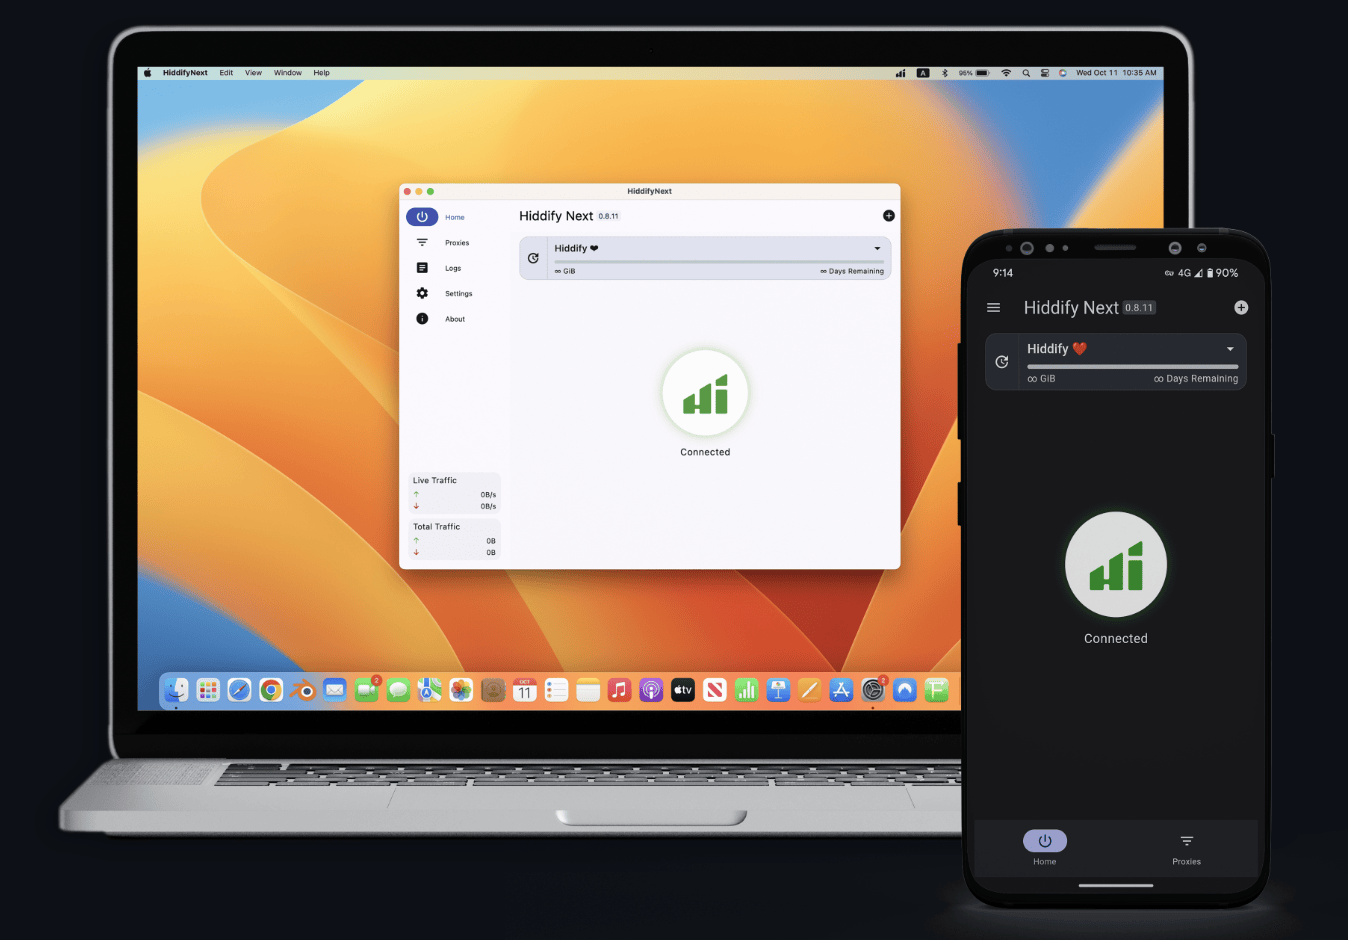This screenshot has width=1348, height=940.
Task: Open Maps from the dock
Action: tap(430, 690)
